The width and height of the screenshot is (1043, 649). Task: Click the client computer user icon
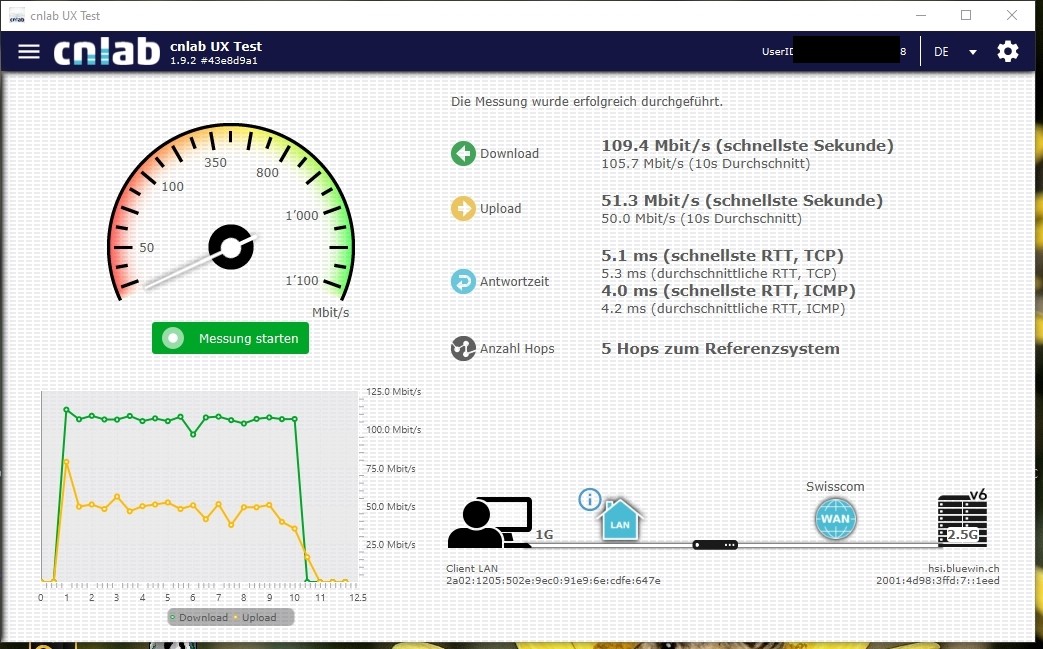[x=489, y=523]
